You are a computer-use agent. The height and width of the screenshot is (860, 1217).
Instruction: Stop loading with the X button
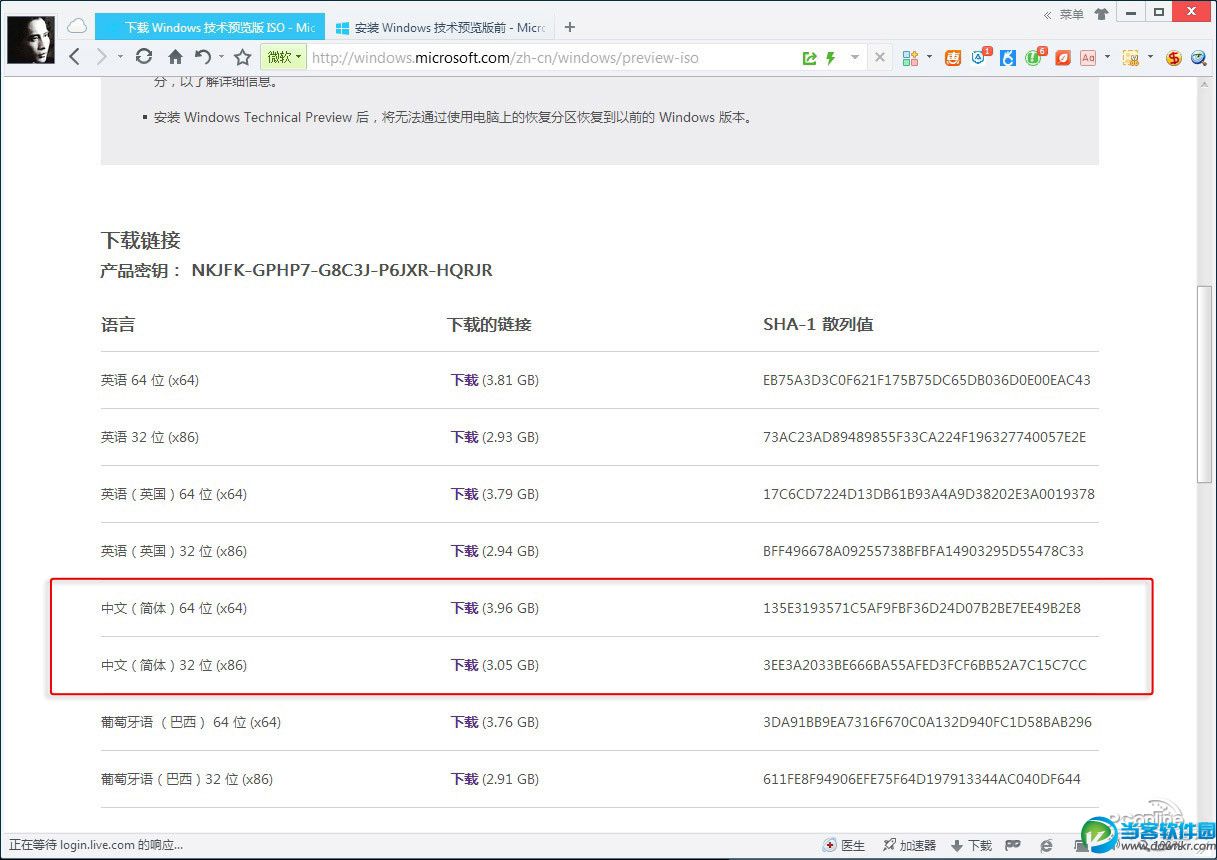pyautogui.click(x=880, y=58)
